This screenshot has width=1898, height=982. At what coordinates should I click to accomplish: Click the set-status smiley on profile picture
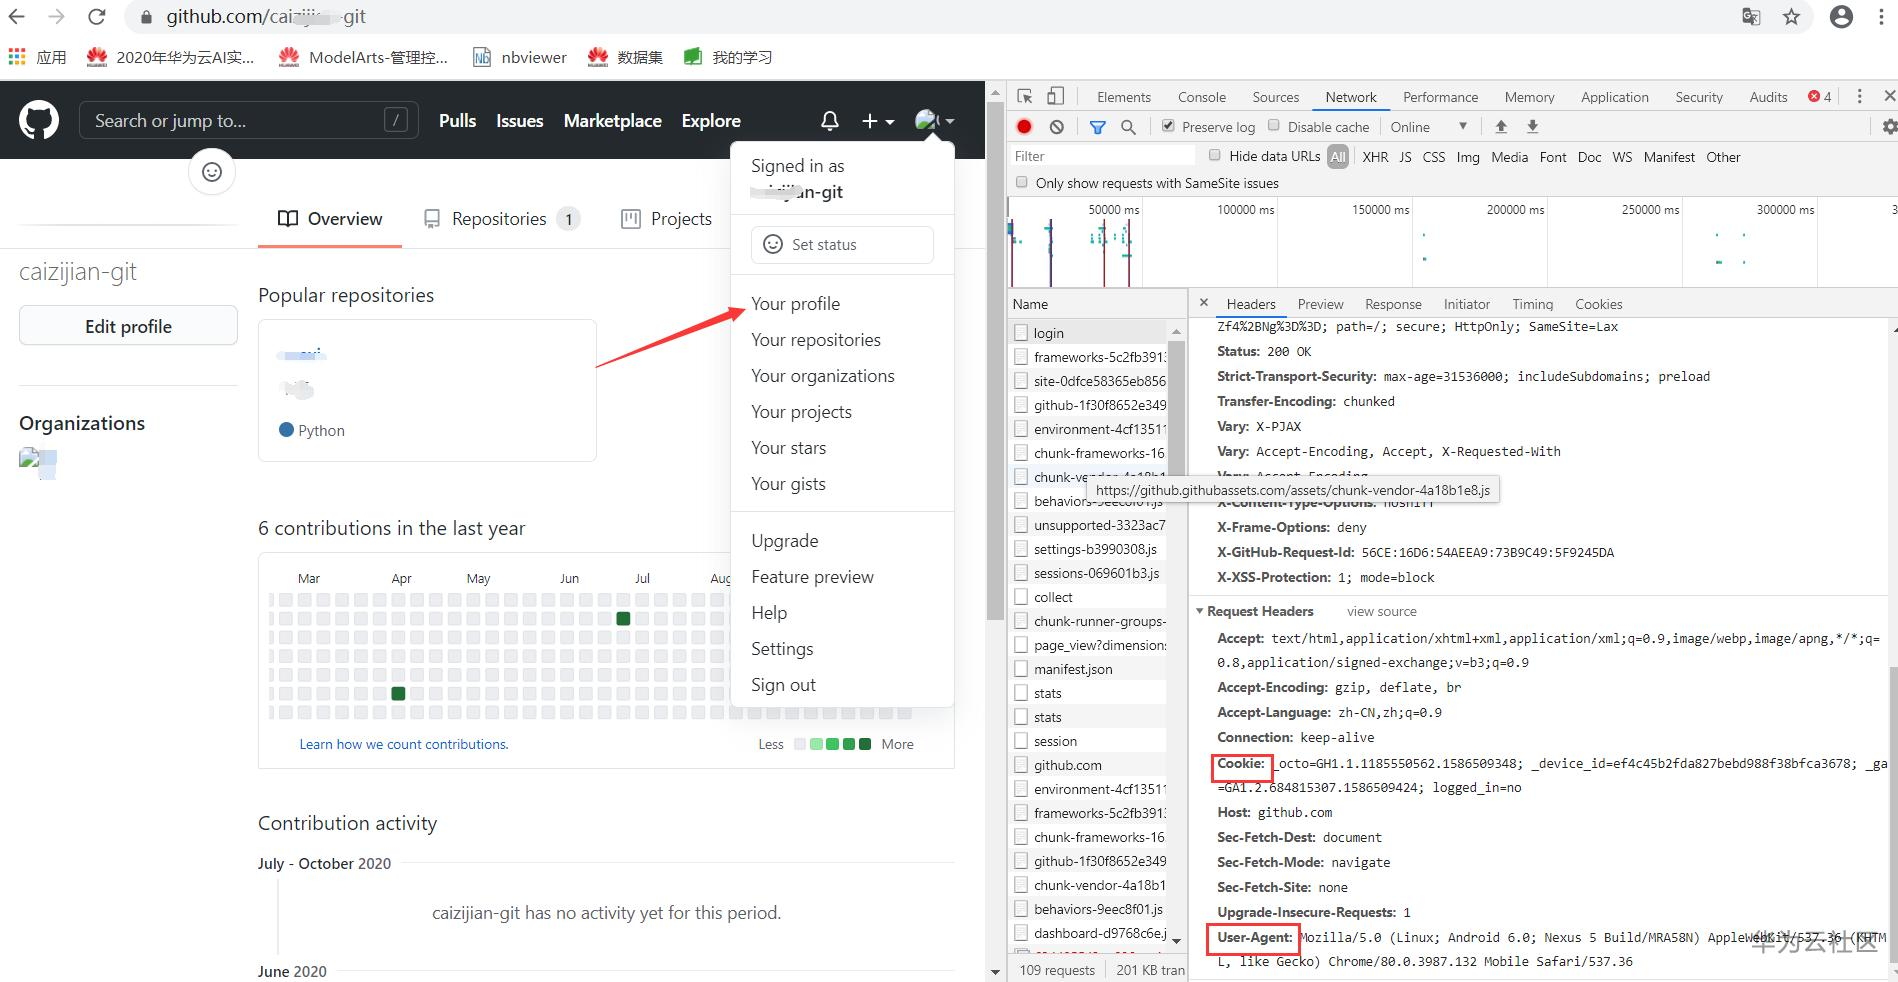pos(212,172)
